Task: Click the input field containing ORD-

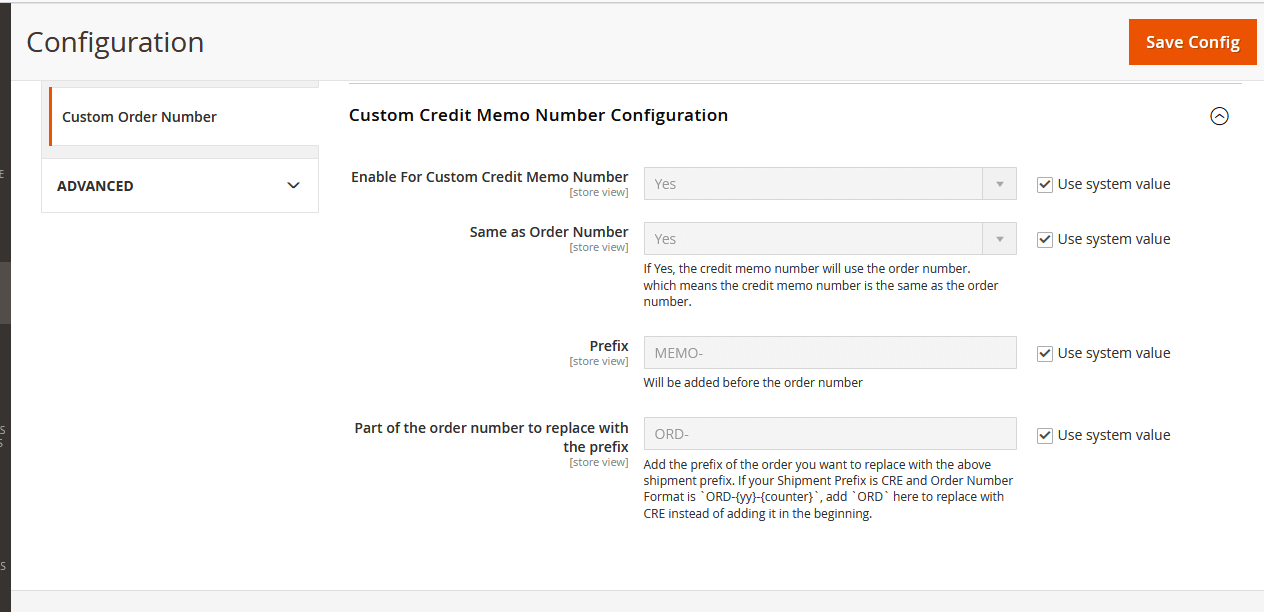Action: click(x=830, y=434)
